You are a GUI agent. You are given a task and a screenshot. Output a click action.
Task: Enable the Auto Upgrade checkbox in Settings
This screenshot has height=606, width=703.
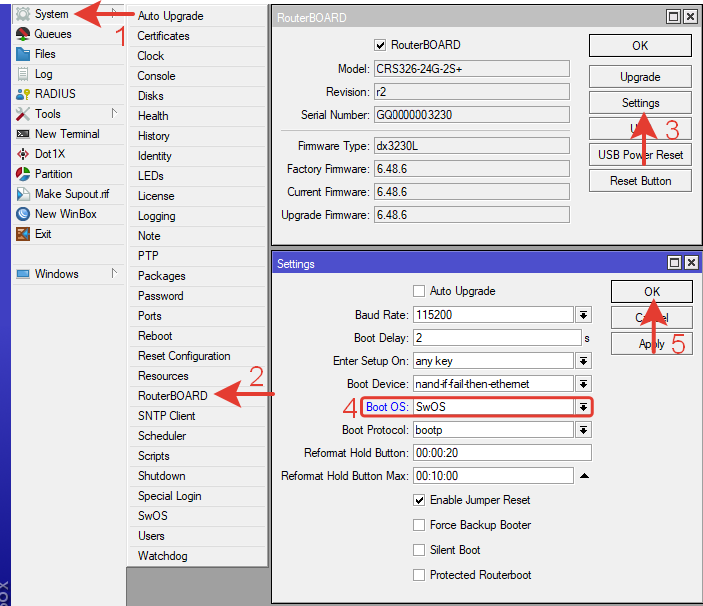pyautogui.click(x=419, y=291)
